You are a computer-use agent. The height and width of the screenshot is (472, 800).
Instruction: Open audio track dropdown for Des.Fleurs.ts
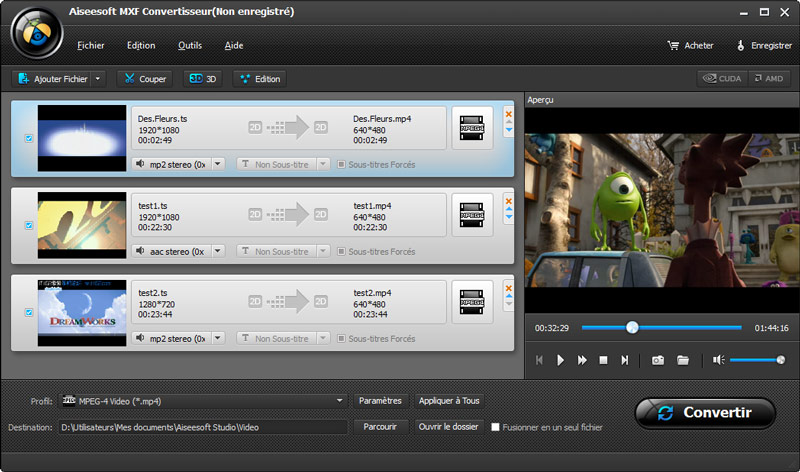click(x=218, y=164)
